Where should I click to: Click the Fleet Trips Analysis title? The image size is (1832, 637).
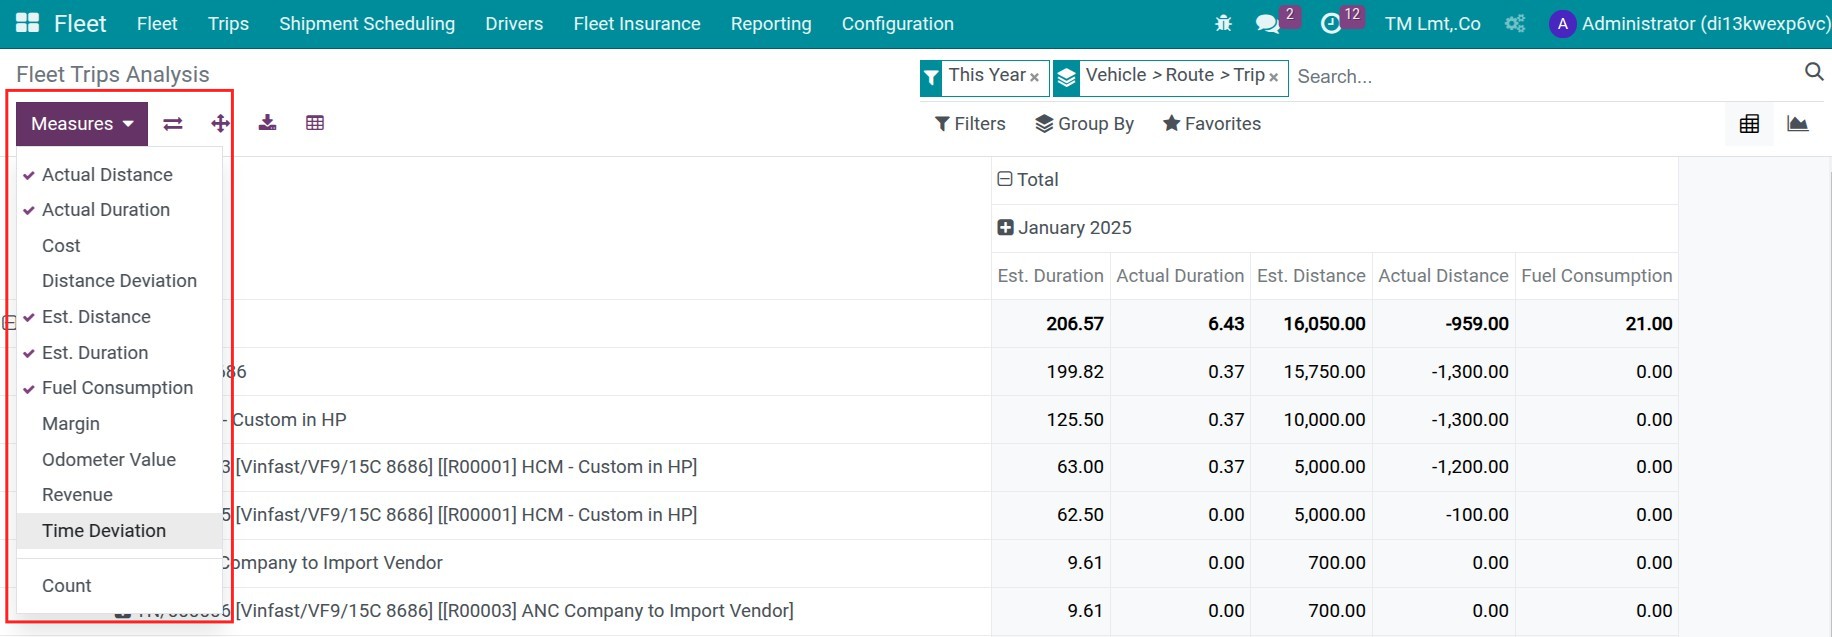pyautogui.click(x=113, y=75)
